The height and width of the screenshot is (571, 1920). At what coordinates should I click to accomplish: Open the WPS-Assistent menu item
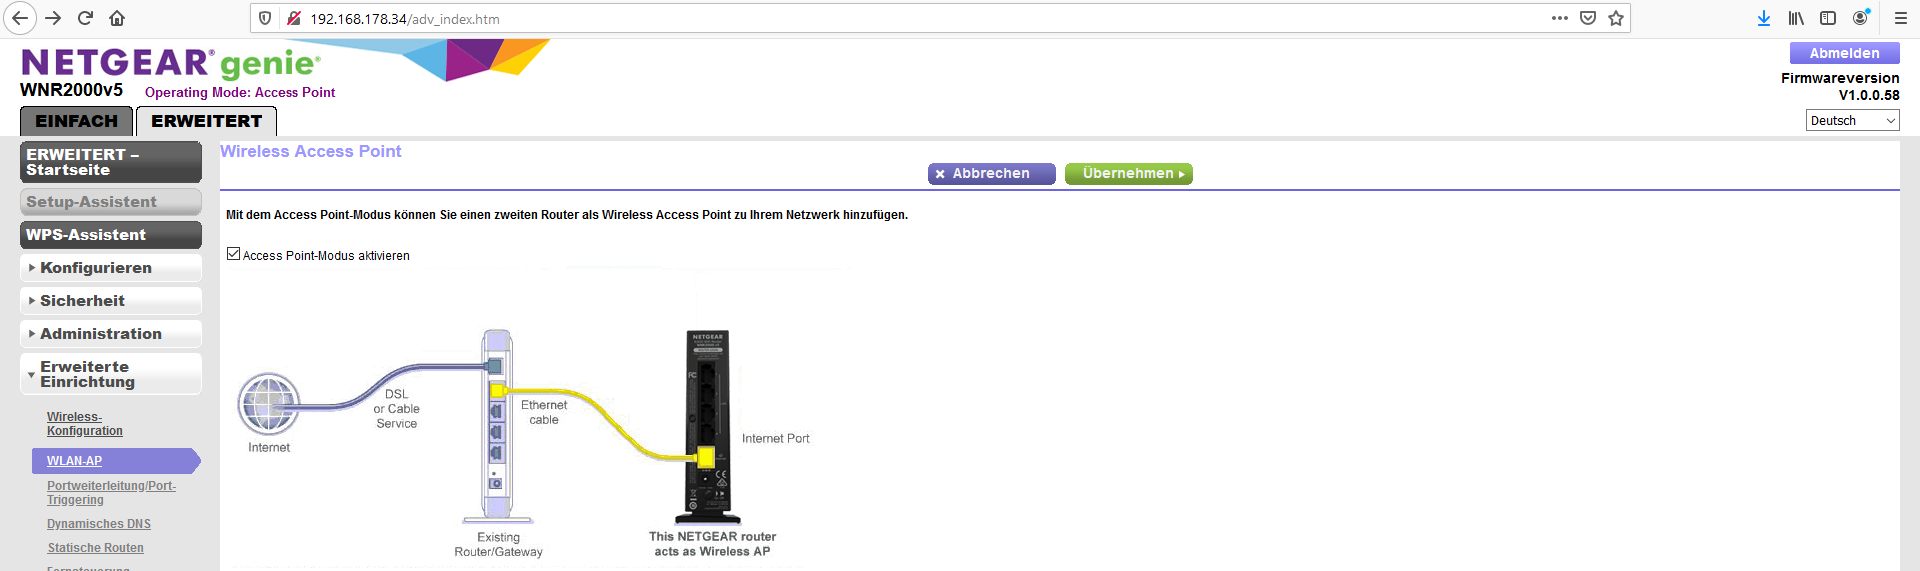pos(110,235)
